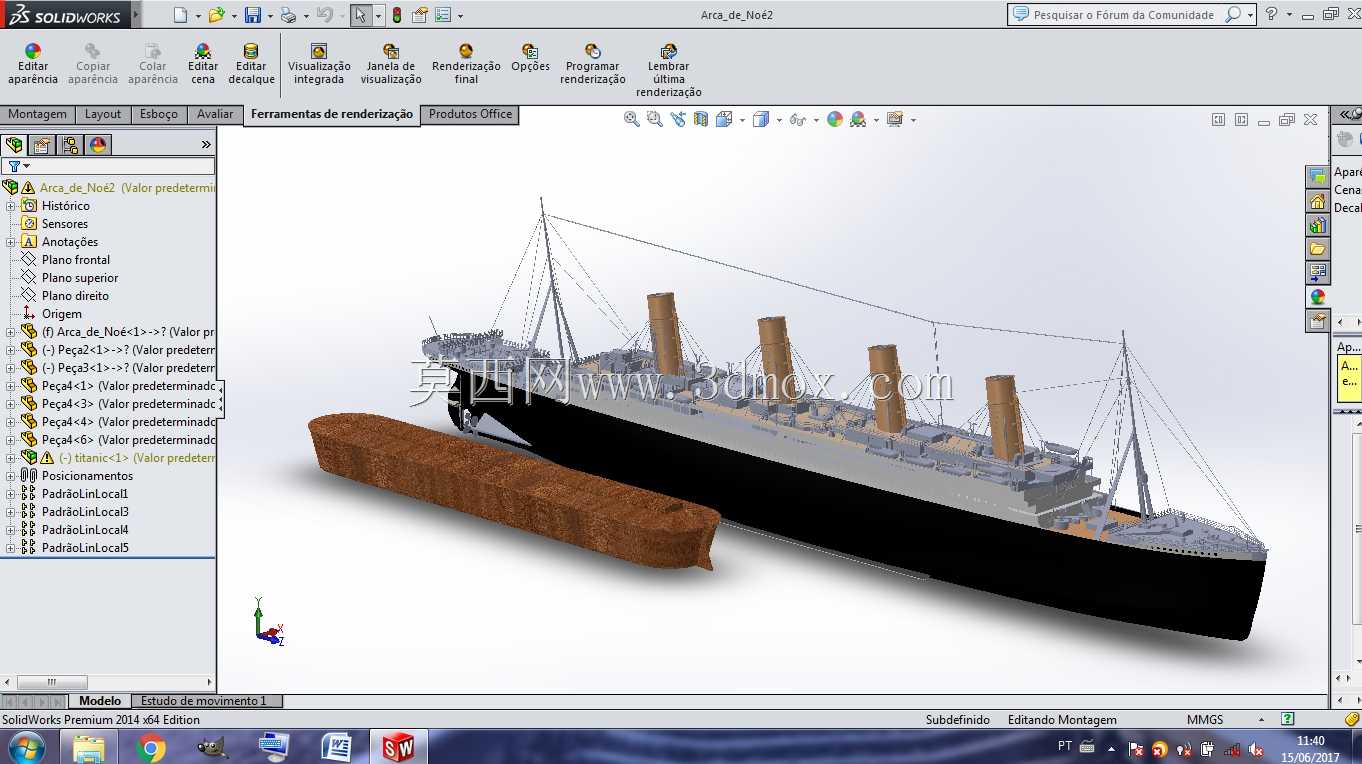Open the file properties icon
Viewport: 1362px width, 764px height.
pyautogui.click(x=420, y=15)
